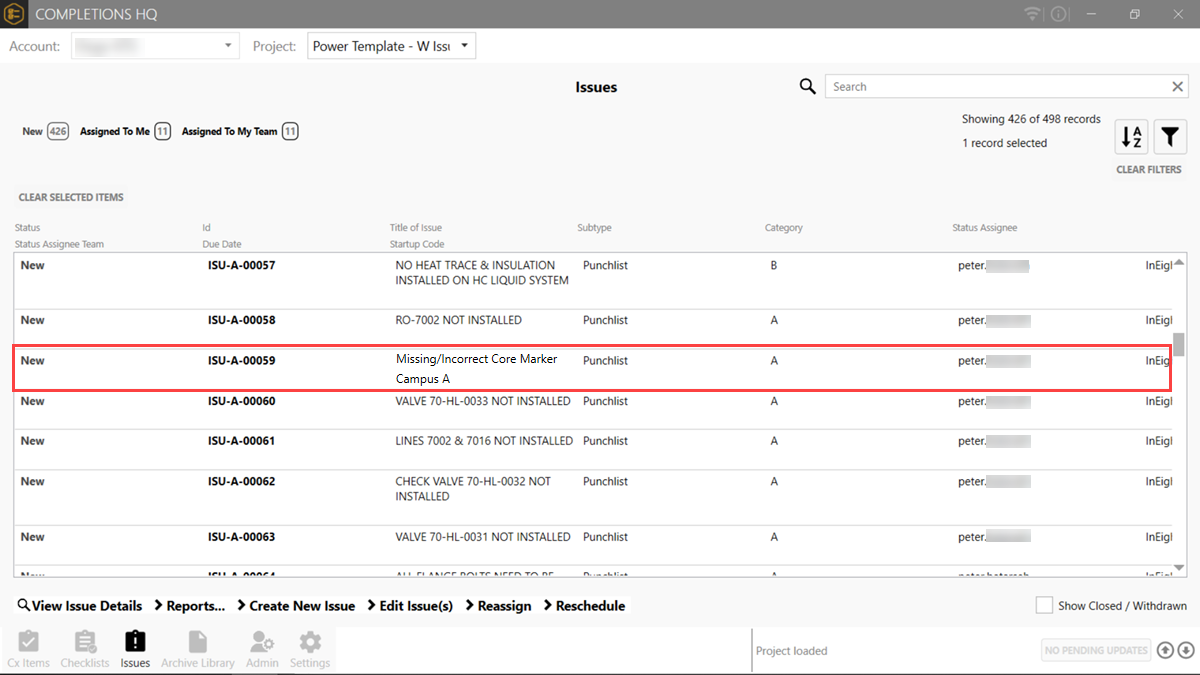Open the Admin section
Image resolution: width=1200 pixels, height=675 pixels.
[x=262, y=649]
